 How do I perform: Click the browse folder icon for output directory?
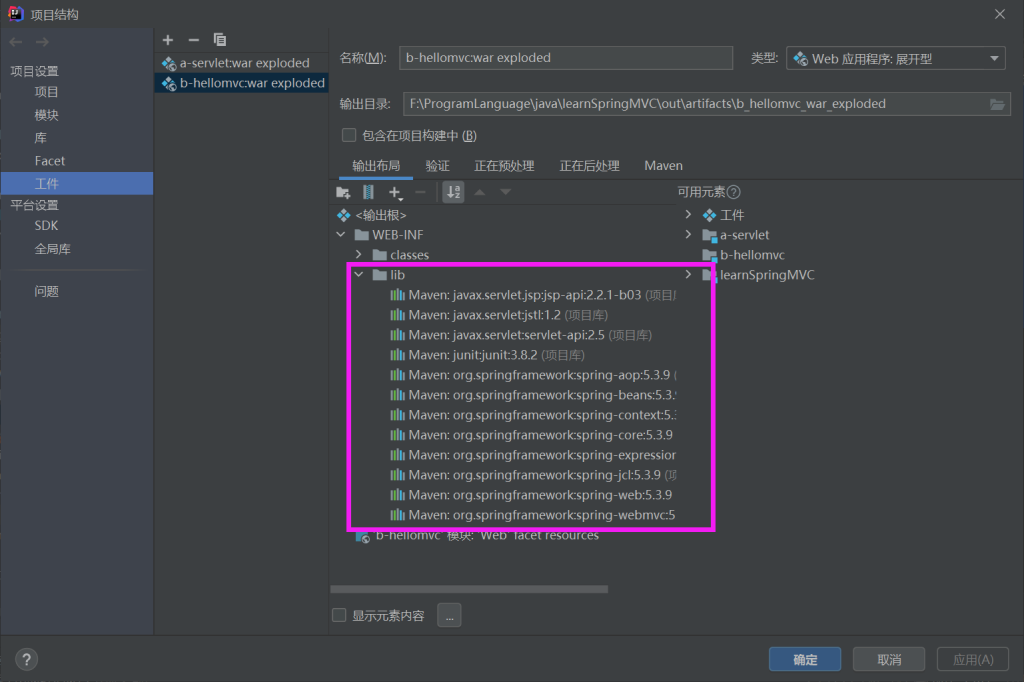[x=997, y=104]
